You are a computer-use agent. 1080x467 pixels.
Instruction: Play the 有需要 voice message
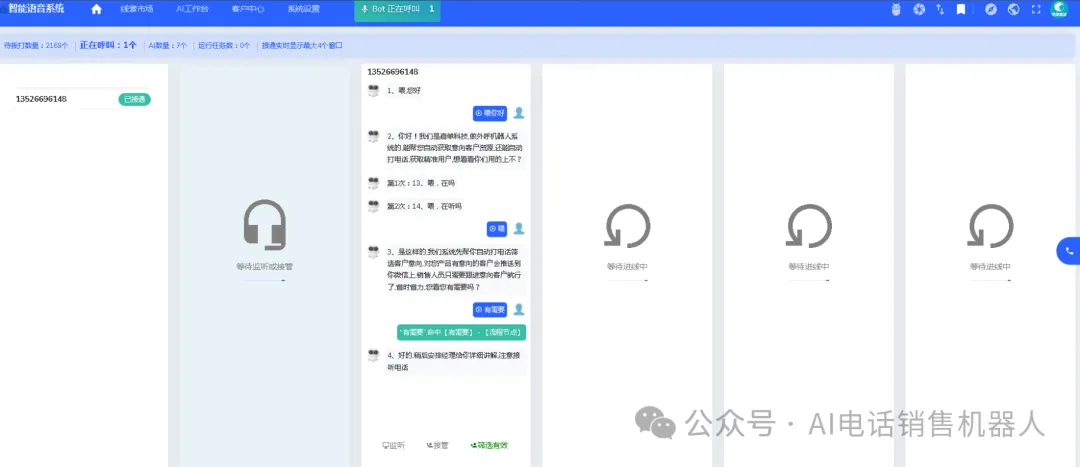pyautogui.click(x=490, y=310)
